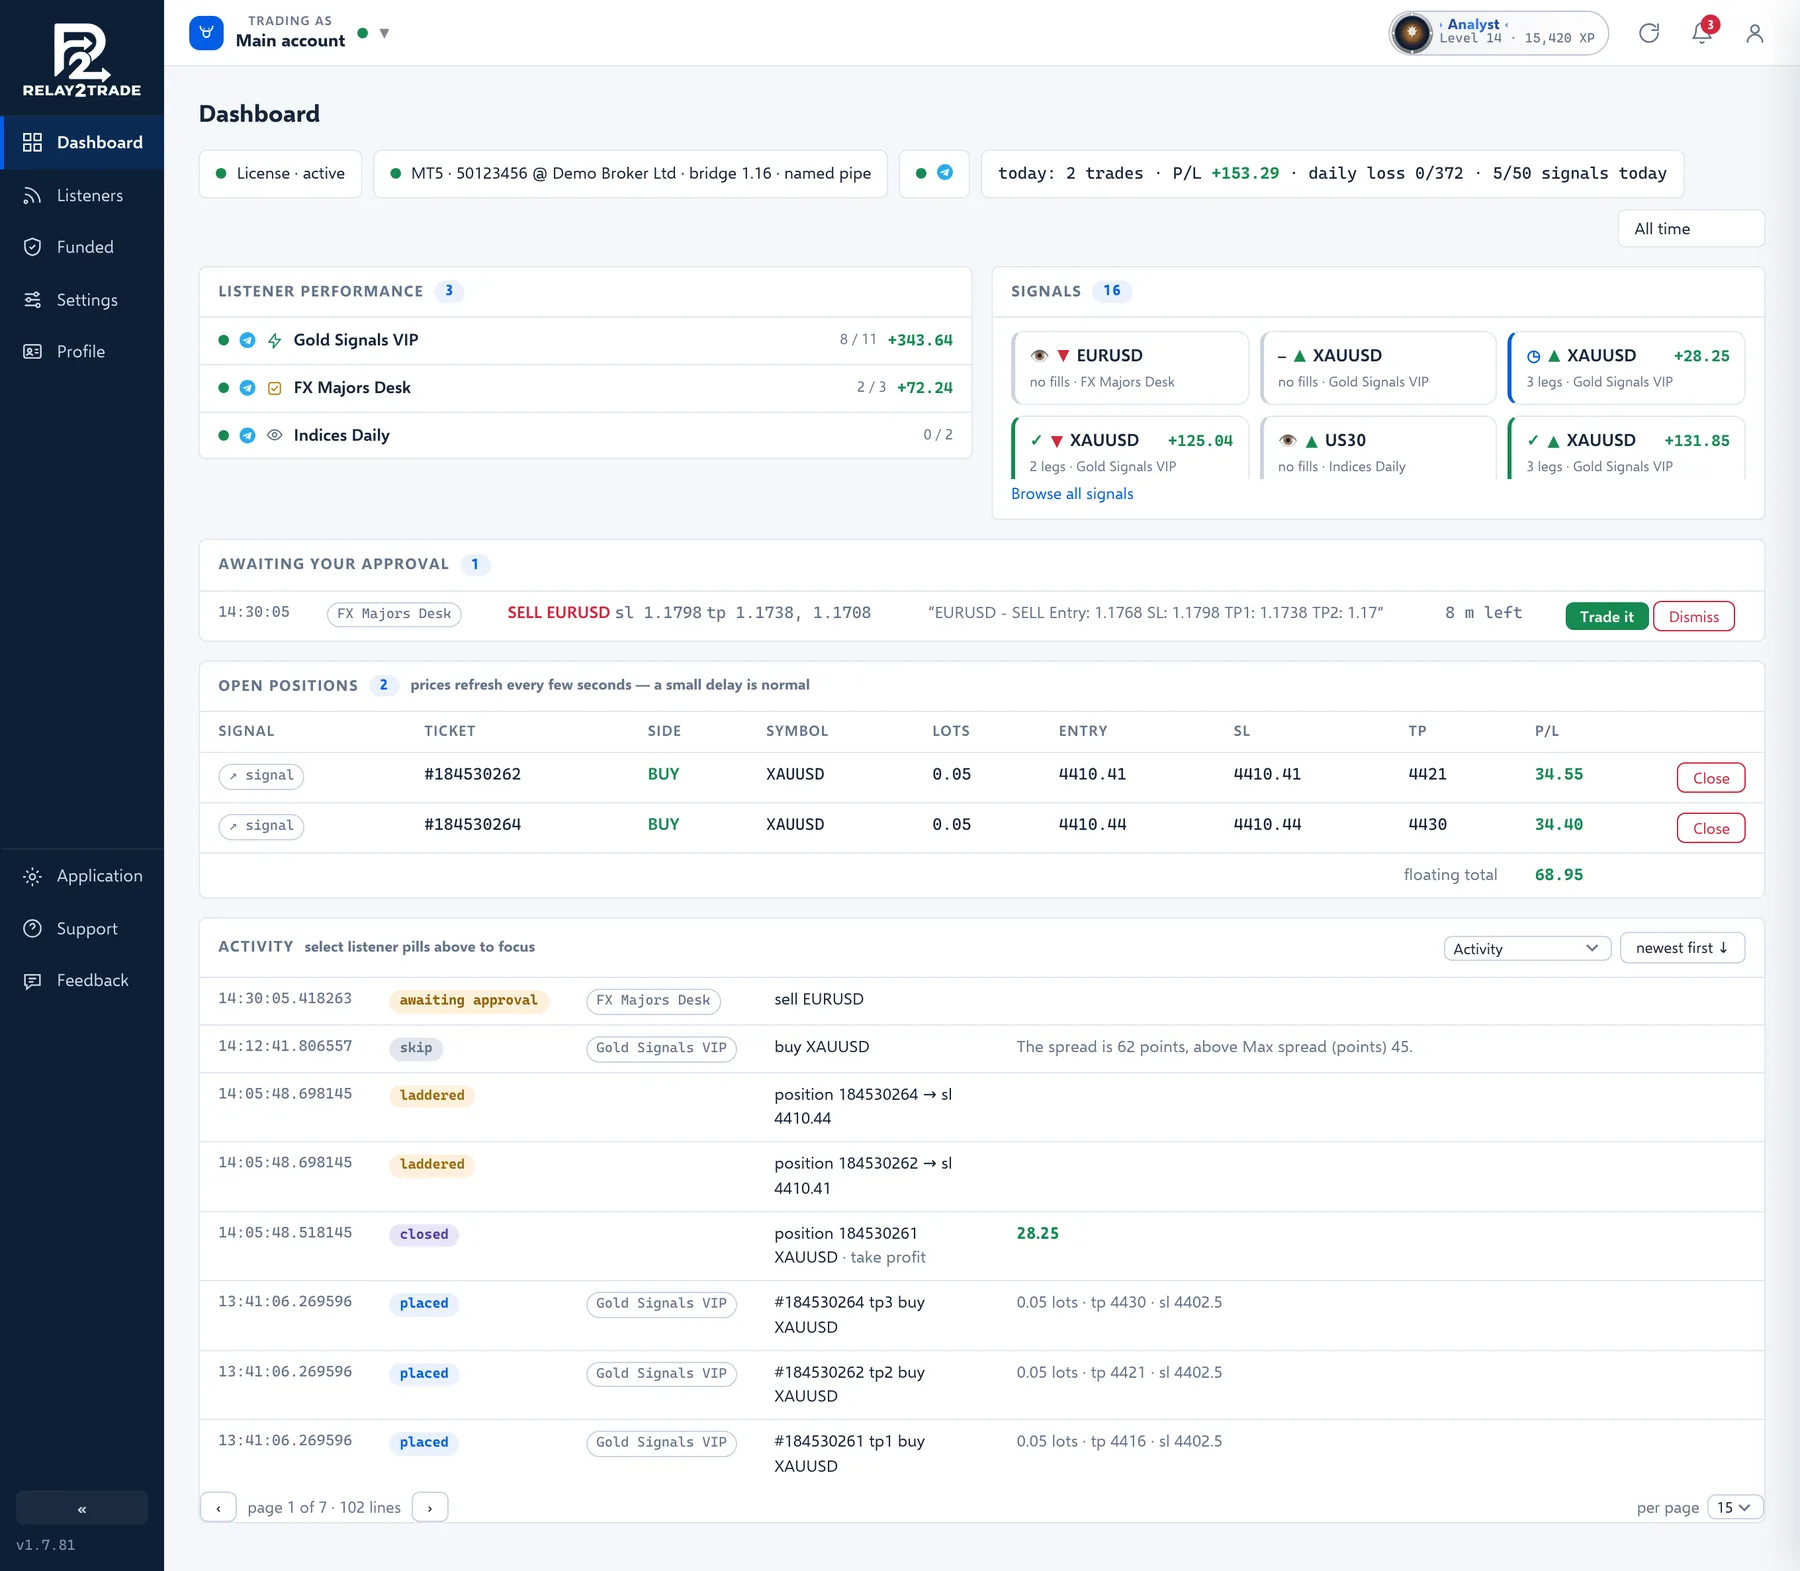Viewport: 1800px width, 1571px height.
Task: Click the trading account shield icon
Action: click(x=206, y=33)
